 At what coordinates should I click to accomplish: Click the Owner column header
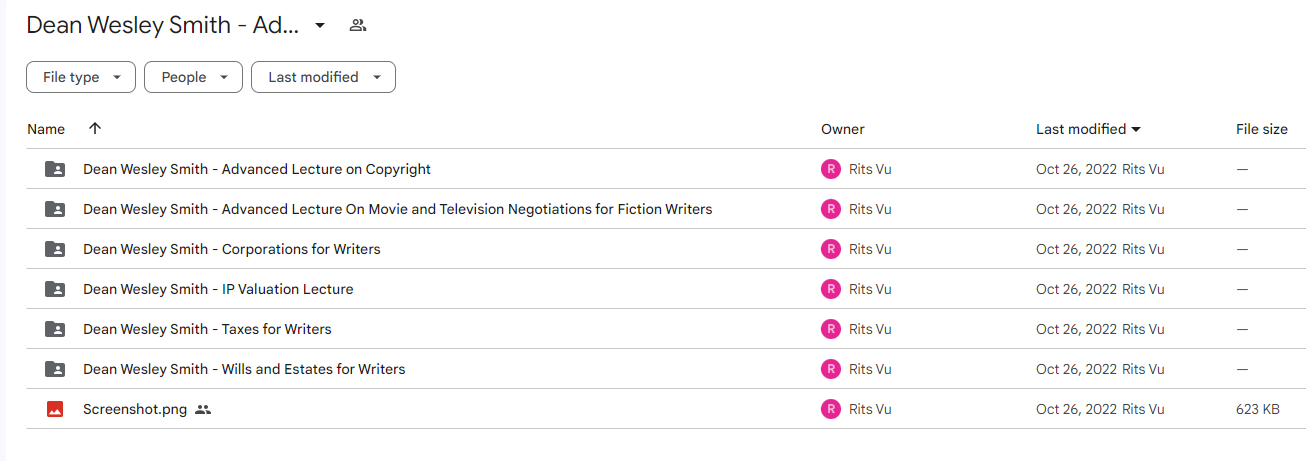(843, 129)
